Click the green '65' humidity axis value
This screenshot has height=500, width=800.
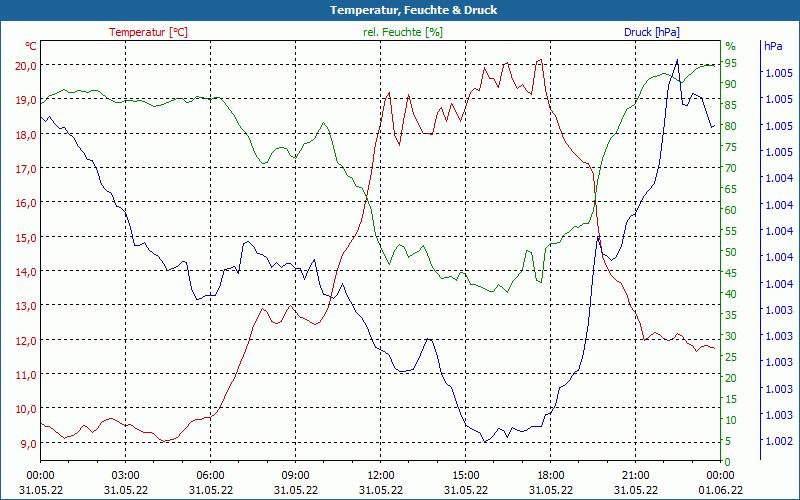point(731,189)
